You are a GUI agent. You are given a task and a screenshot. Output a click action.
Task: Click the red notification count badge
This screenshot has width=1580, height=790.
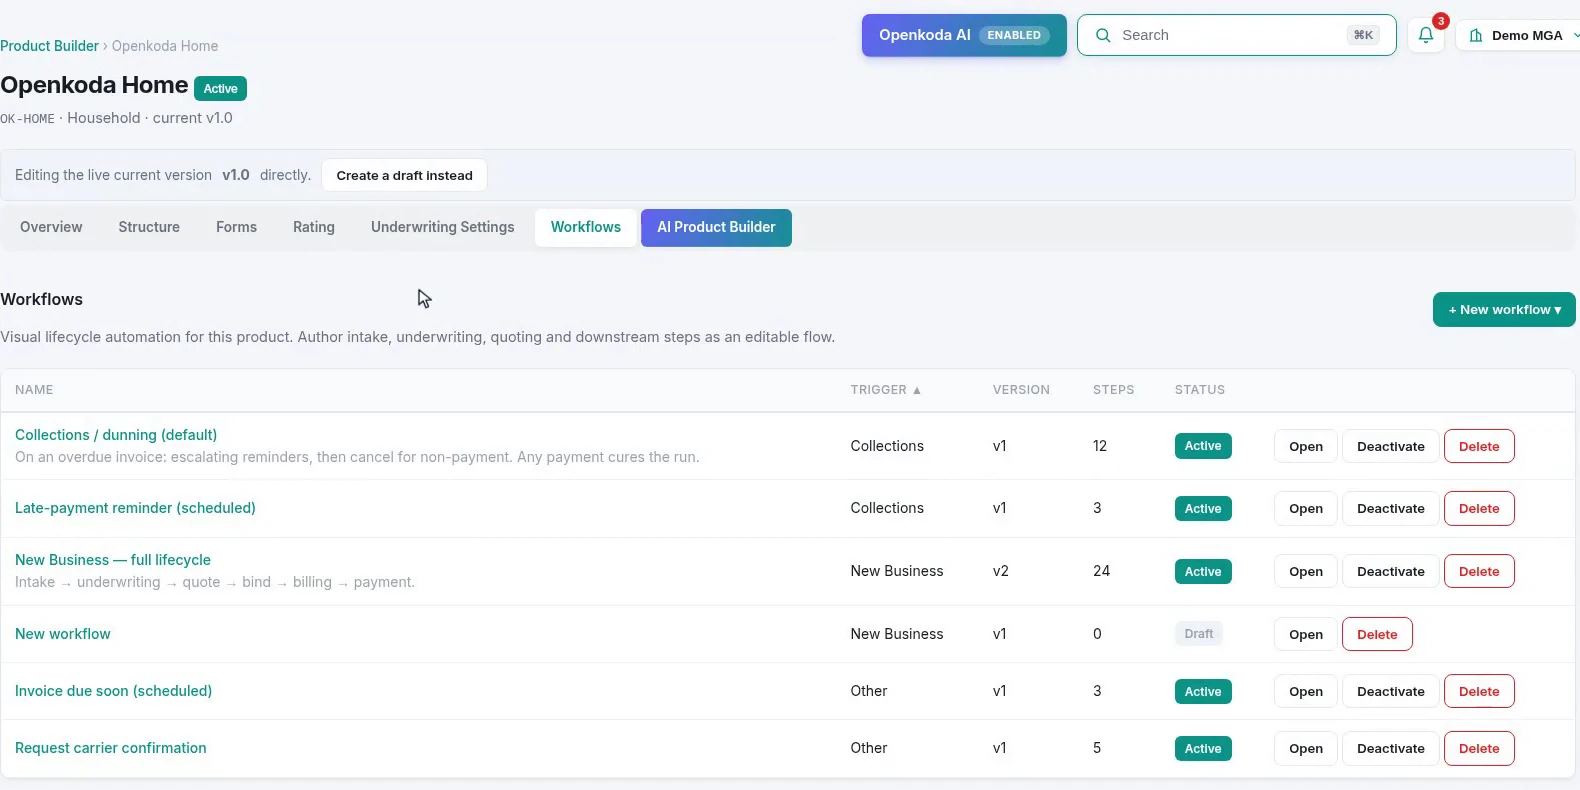pyautogui.click(x=1441, y=21)
